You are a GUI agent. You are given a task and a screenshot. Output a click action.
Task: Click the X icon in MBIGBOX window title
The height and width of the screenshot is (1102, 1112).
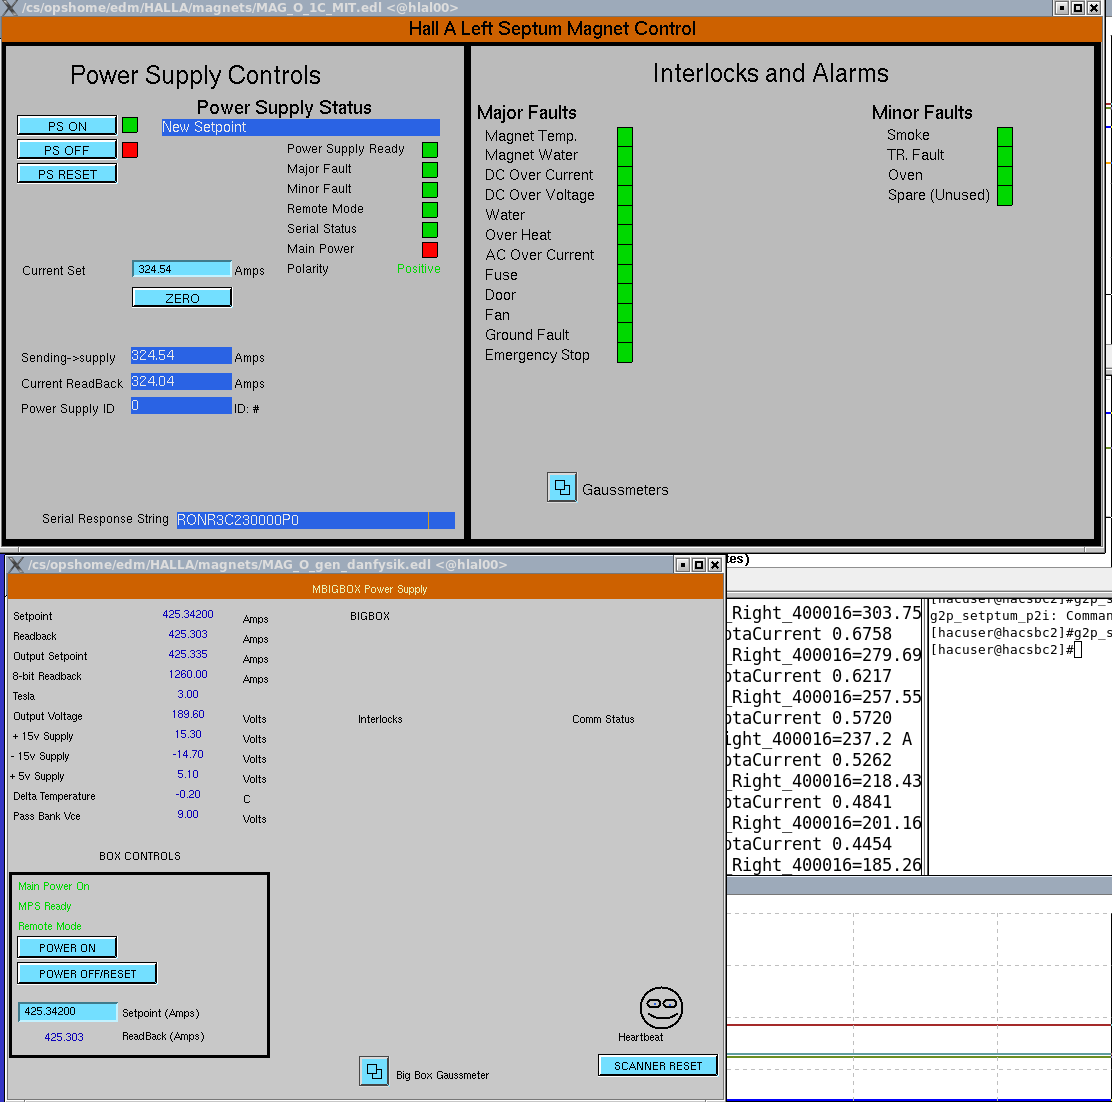click(x=16, y=564)
